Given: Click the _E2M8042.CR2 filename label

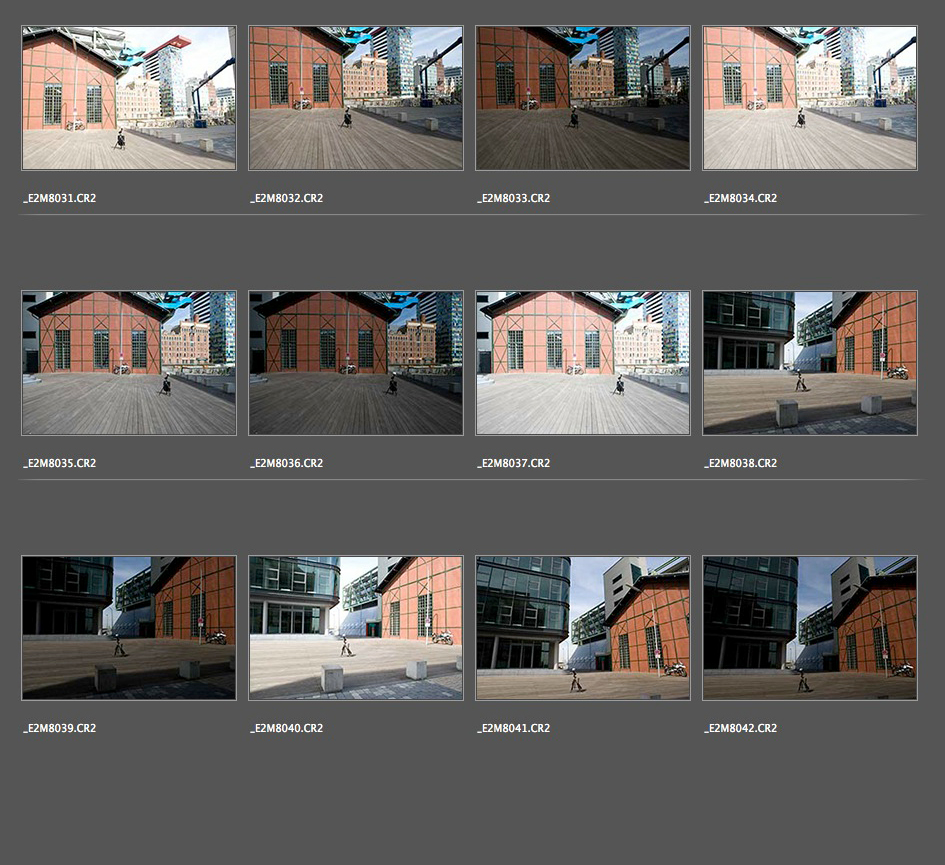Looking at the screenshot, I should pos(741,728).
